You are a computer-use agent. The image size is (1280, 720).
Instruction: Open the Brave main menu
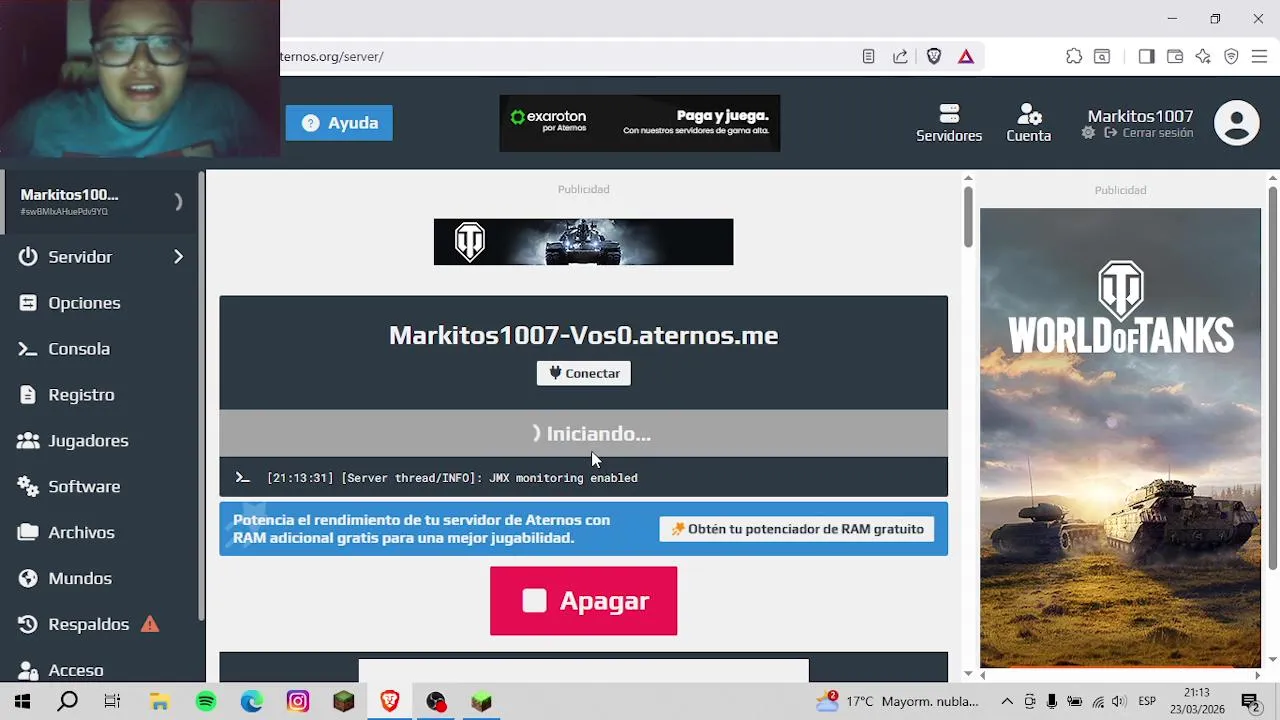point(1259,57)
